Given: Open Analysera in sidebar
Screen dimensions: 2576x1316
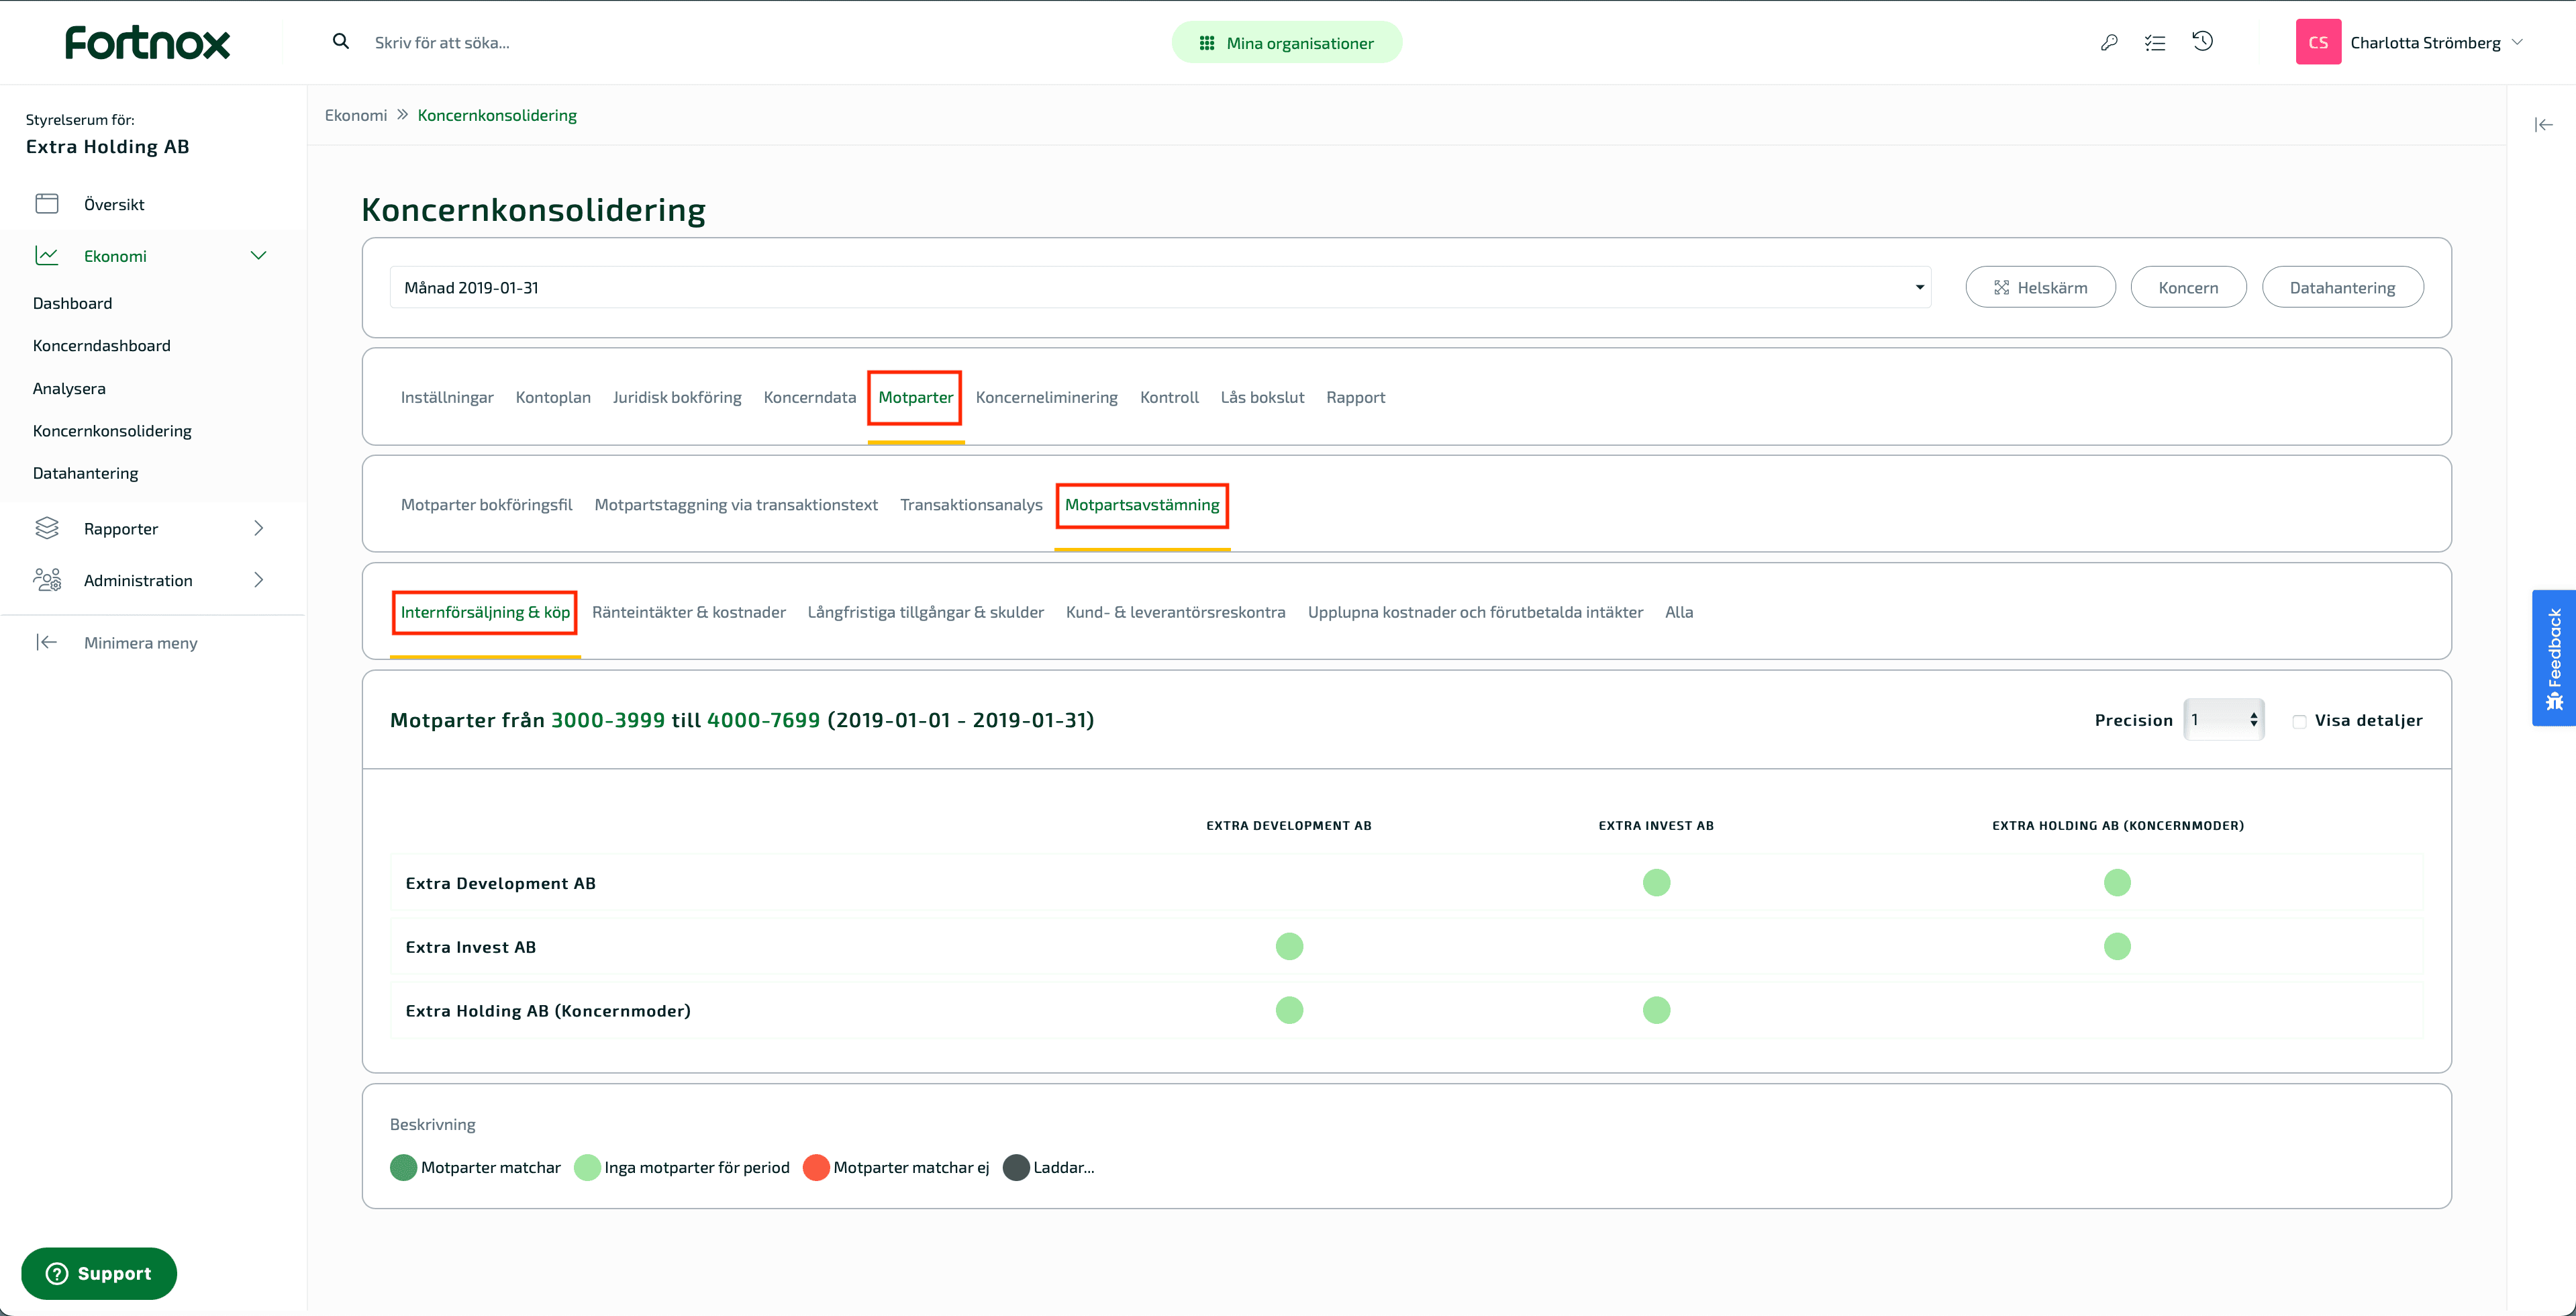Looking at the screenshot, I should 69,388.
